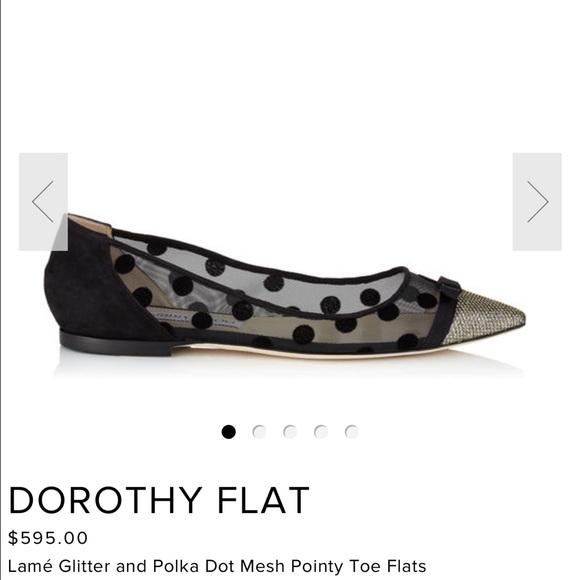
Task: Click "Pointy Toe Flats" in the description
Action: (358, 566)
